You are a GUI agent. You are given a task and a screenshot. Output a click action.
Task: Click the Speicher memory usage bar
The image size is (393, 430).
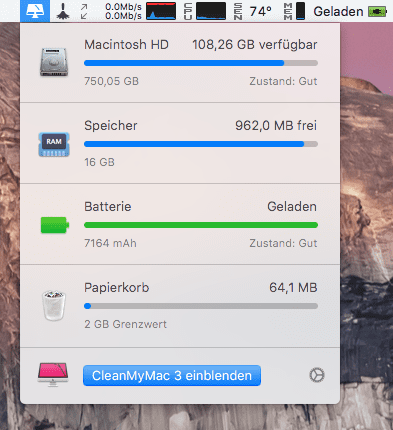(x=201, y=144)
